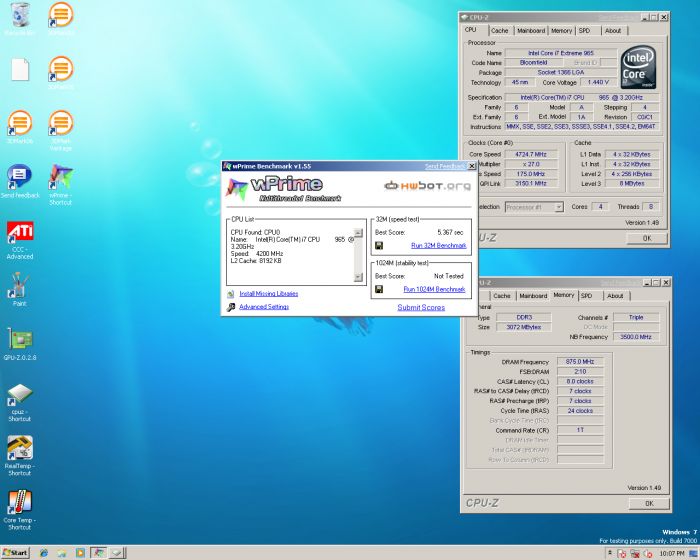
Task: Click the wPrime taskbar button
Action: click(98, 553)
